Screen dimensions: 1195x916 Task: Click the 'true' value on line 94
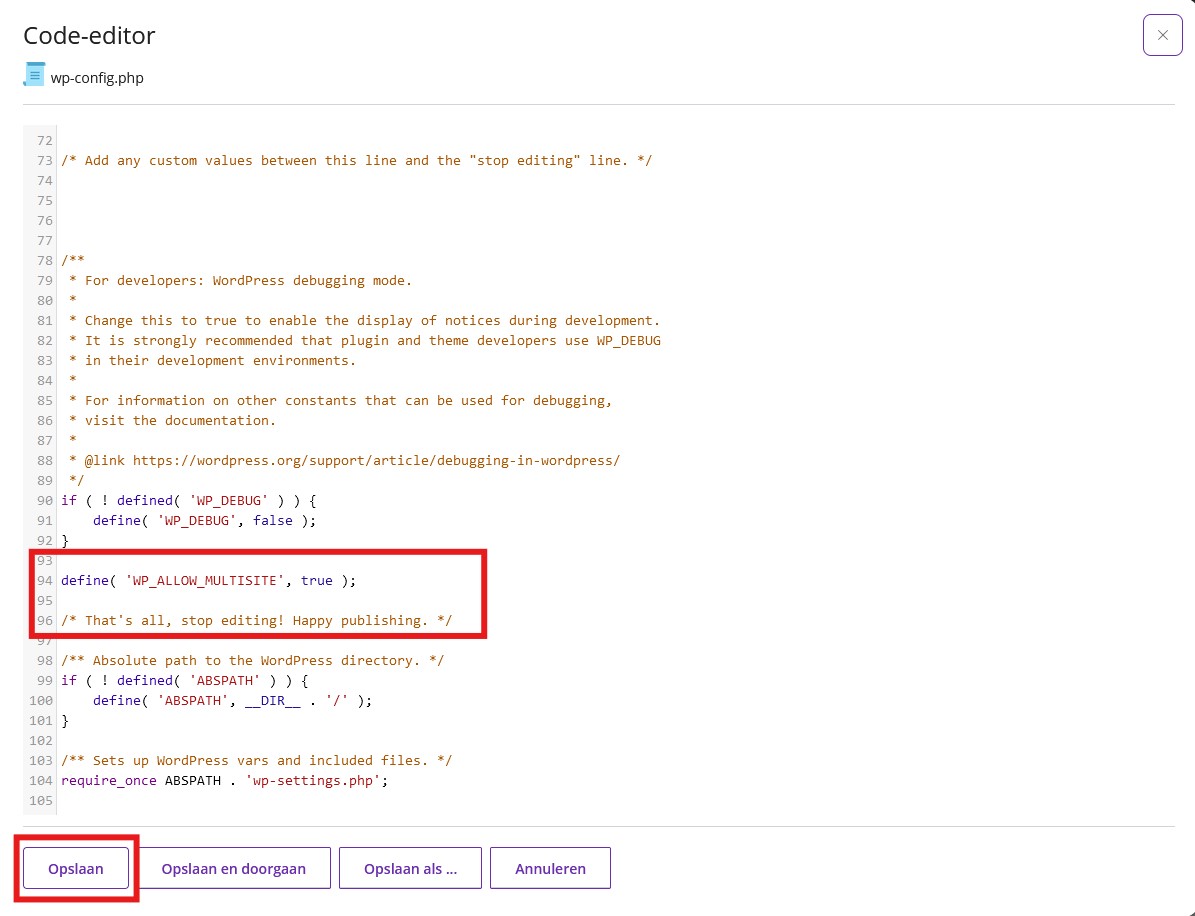(317, 580)
